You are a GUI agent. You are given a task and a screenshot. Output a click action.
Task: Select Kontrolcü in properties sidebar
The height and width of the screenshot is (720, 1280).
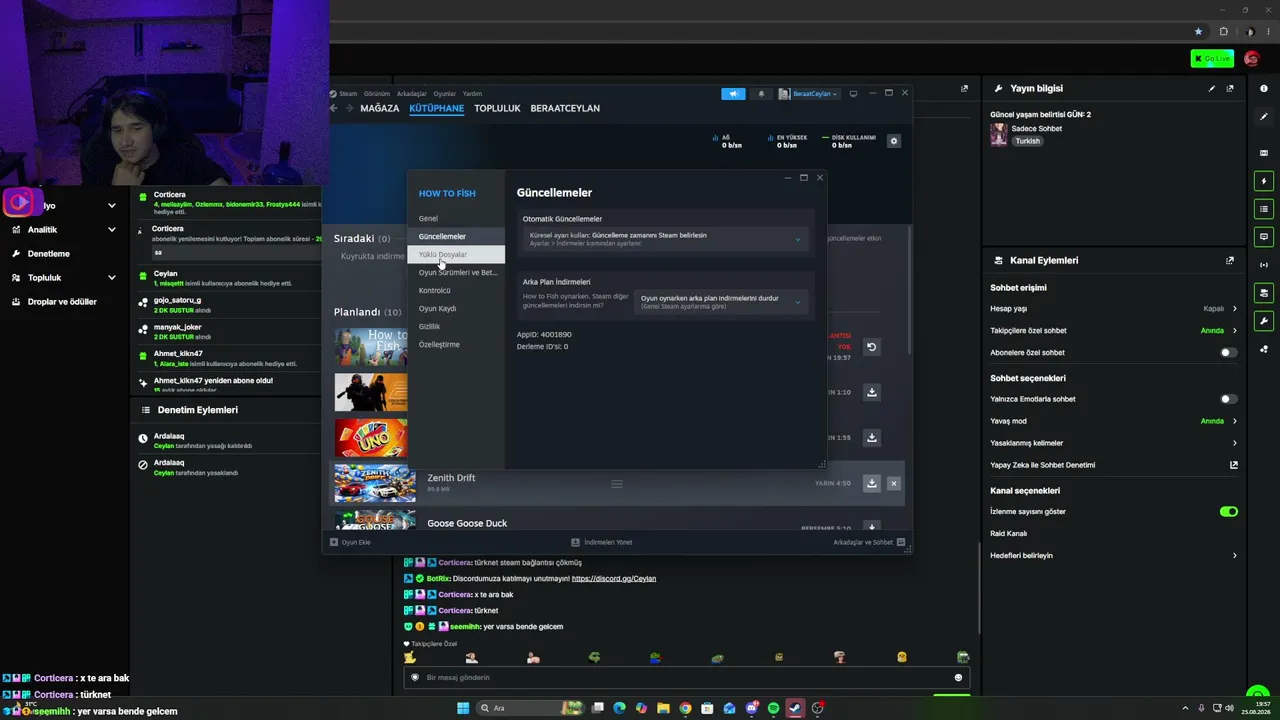(456, 291)
